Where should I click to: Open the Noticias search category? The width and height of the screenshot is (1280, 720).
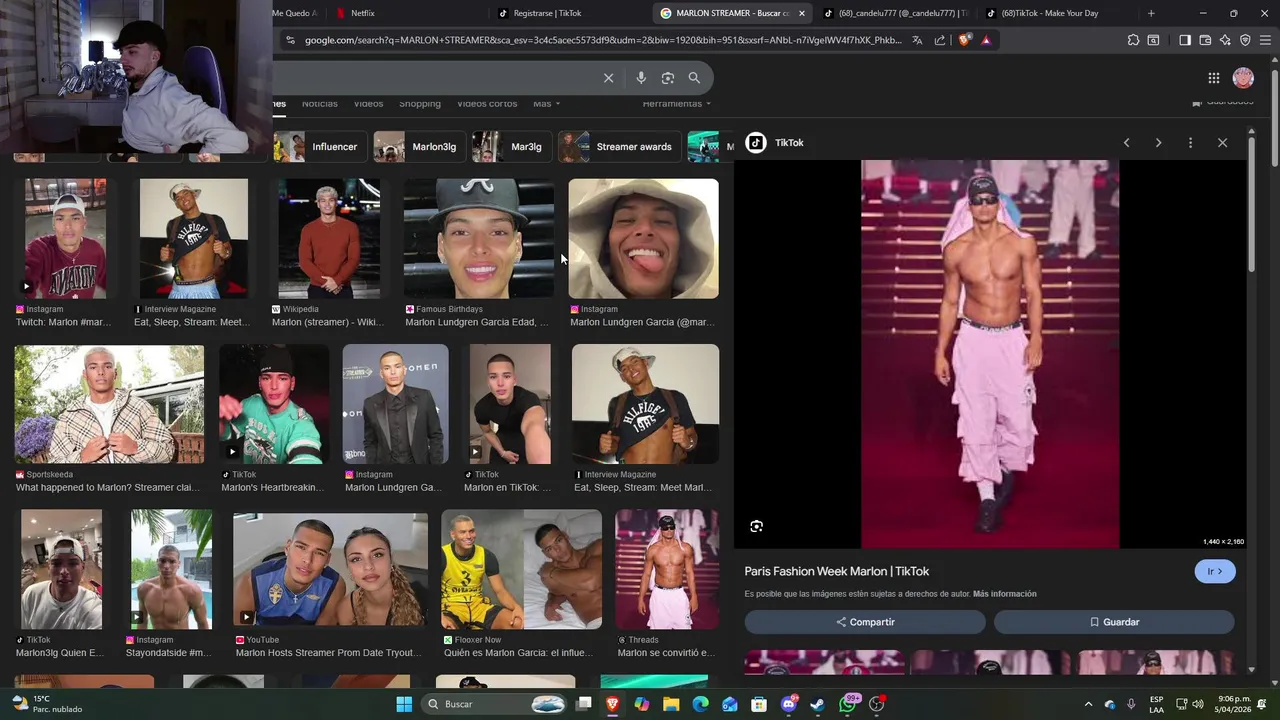coord(320,104)
